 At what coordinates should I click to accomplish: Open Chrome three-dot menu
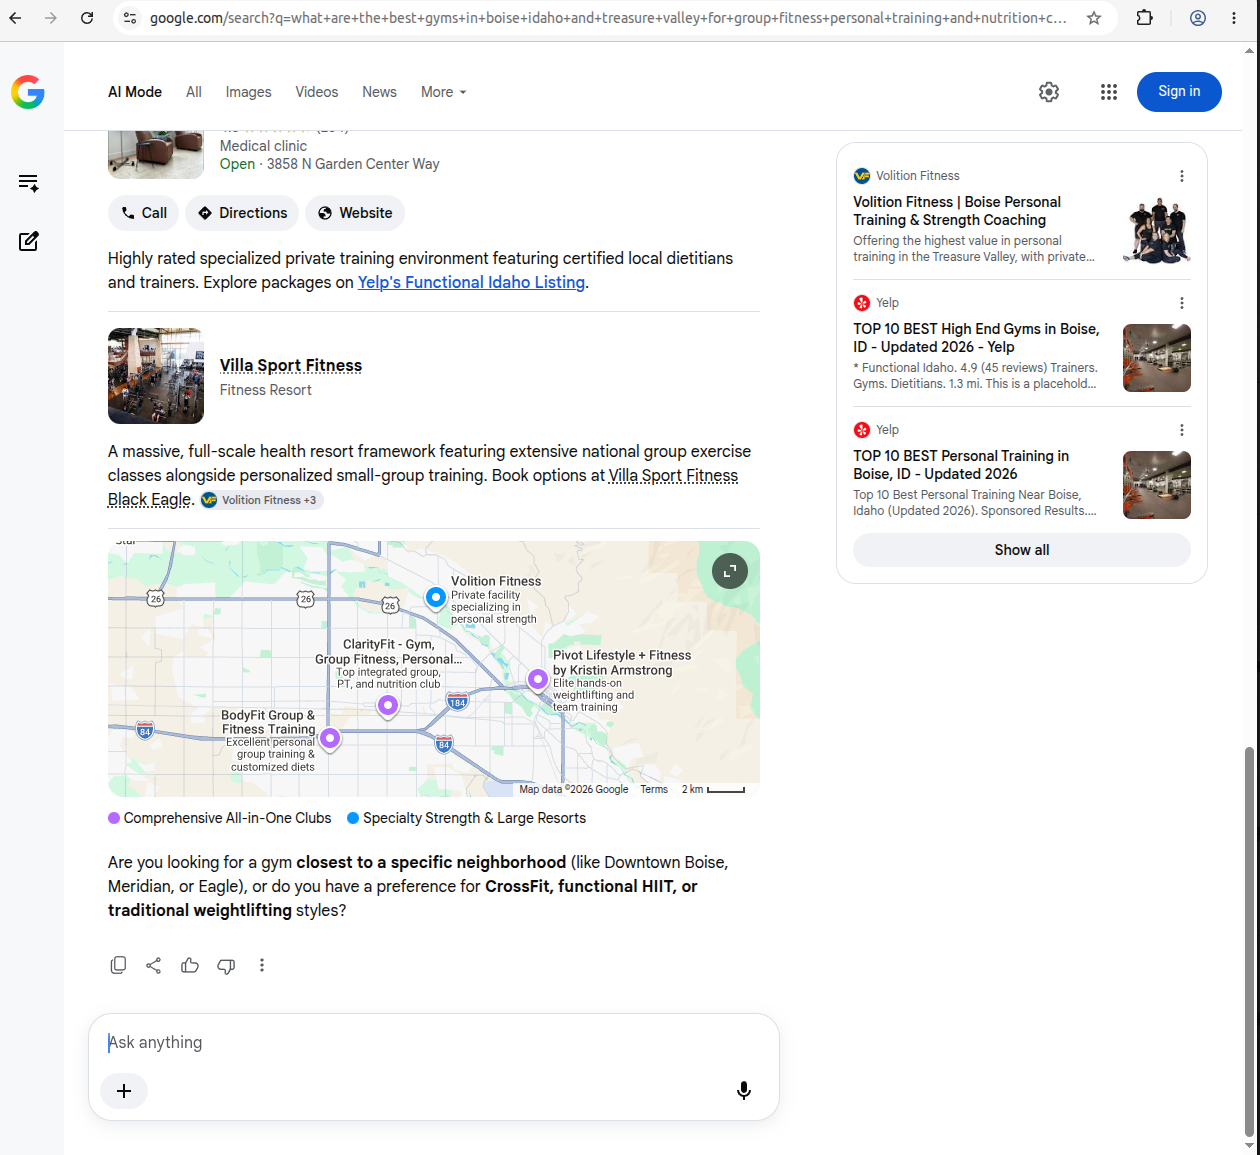(x=1234, y=18)
